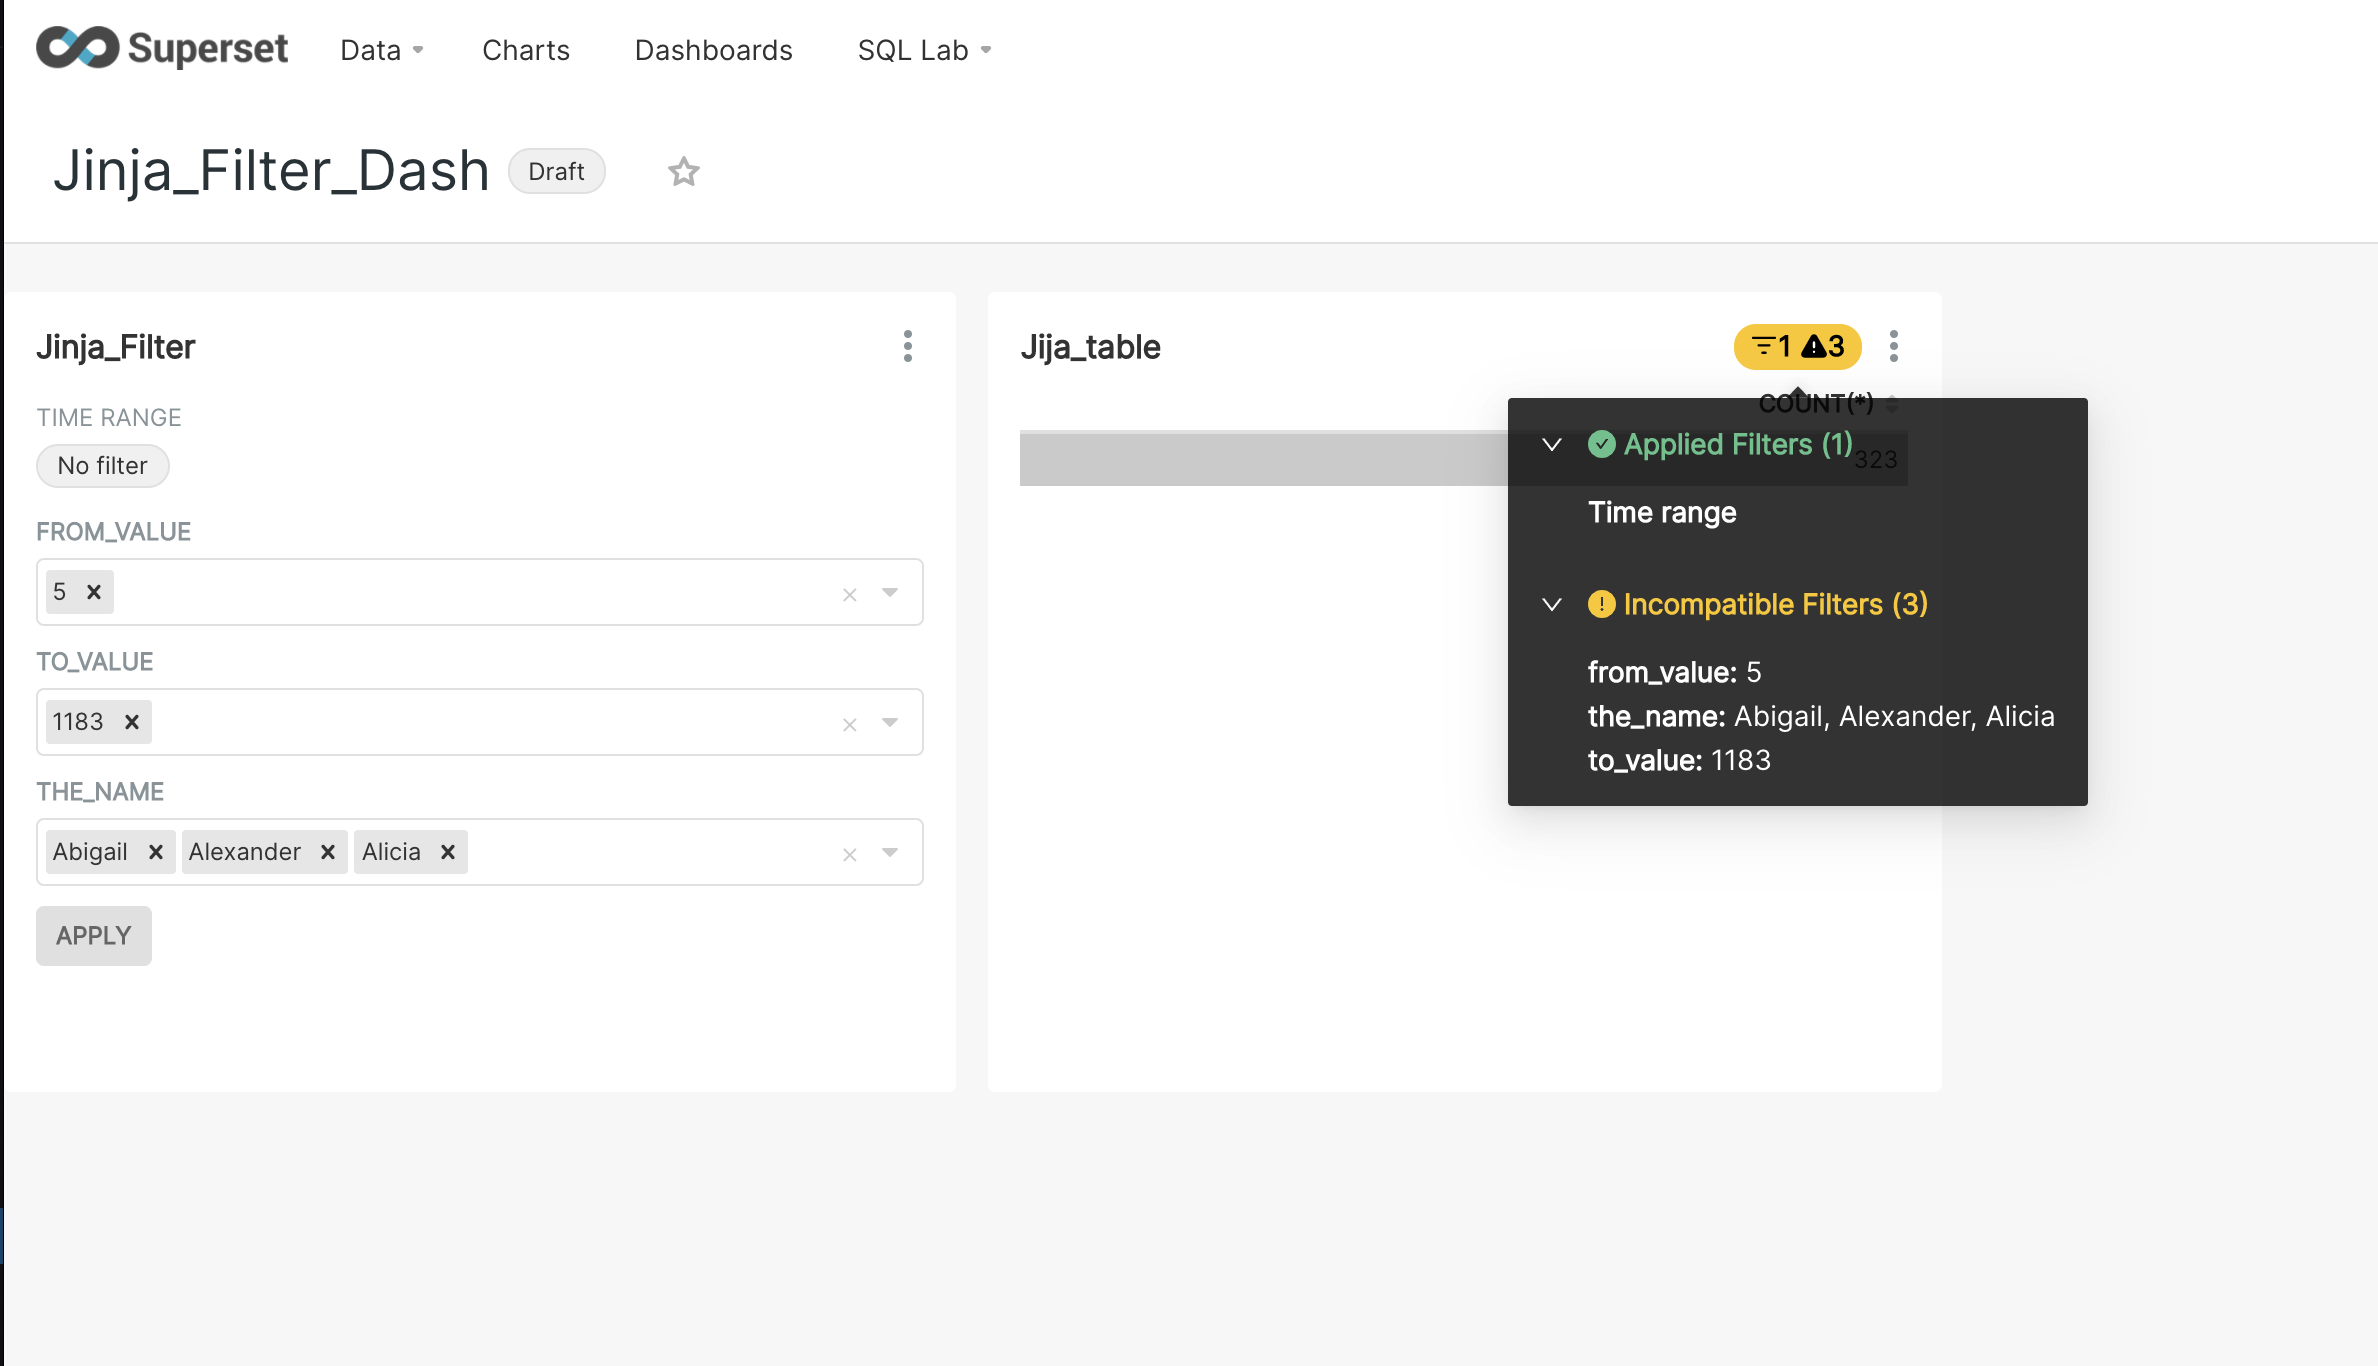Click the No filter time range button
This screenshot has height=1366, width=2378.
tap(102, 465)
